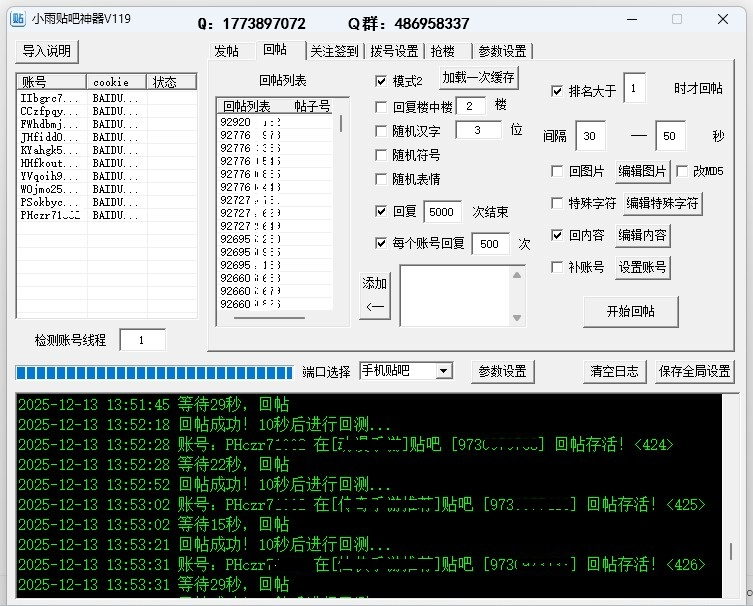Click 保存全局设置 button
The height and width of the screenshot is (606, 753).
click(694, 371)
